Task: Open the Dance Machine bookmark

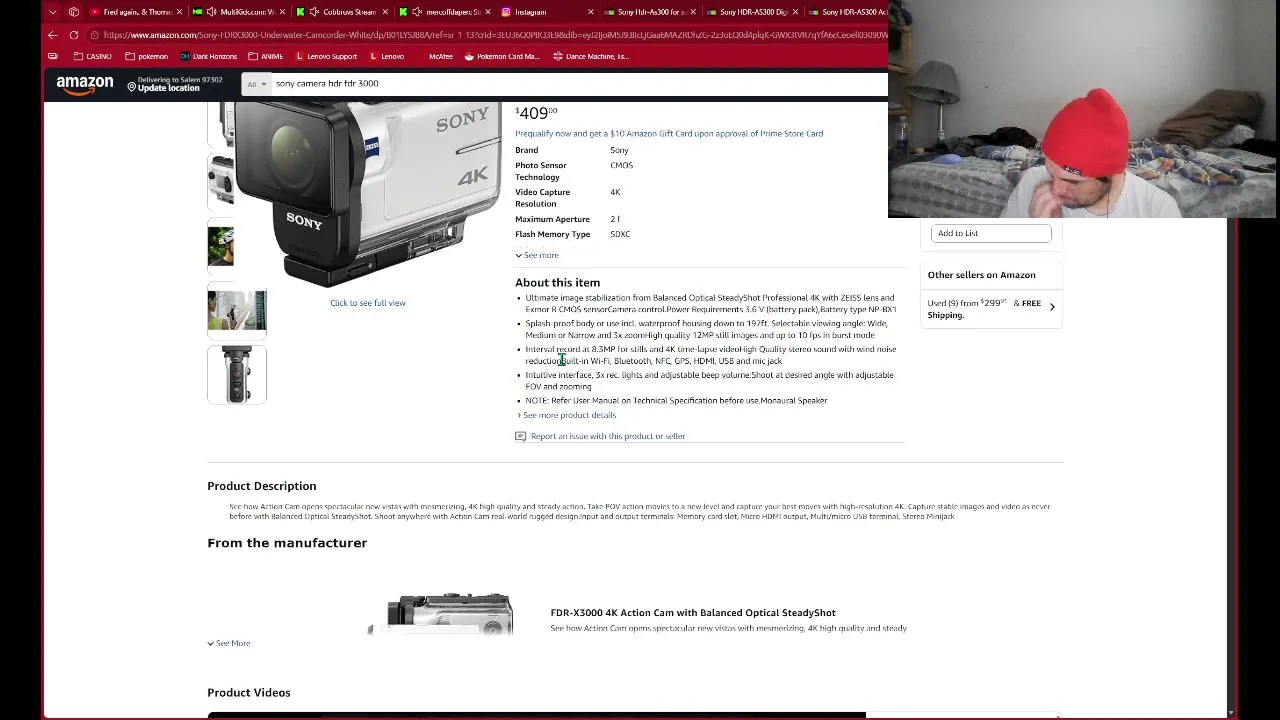Action: [591, 56]
